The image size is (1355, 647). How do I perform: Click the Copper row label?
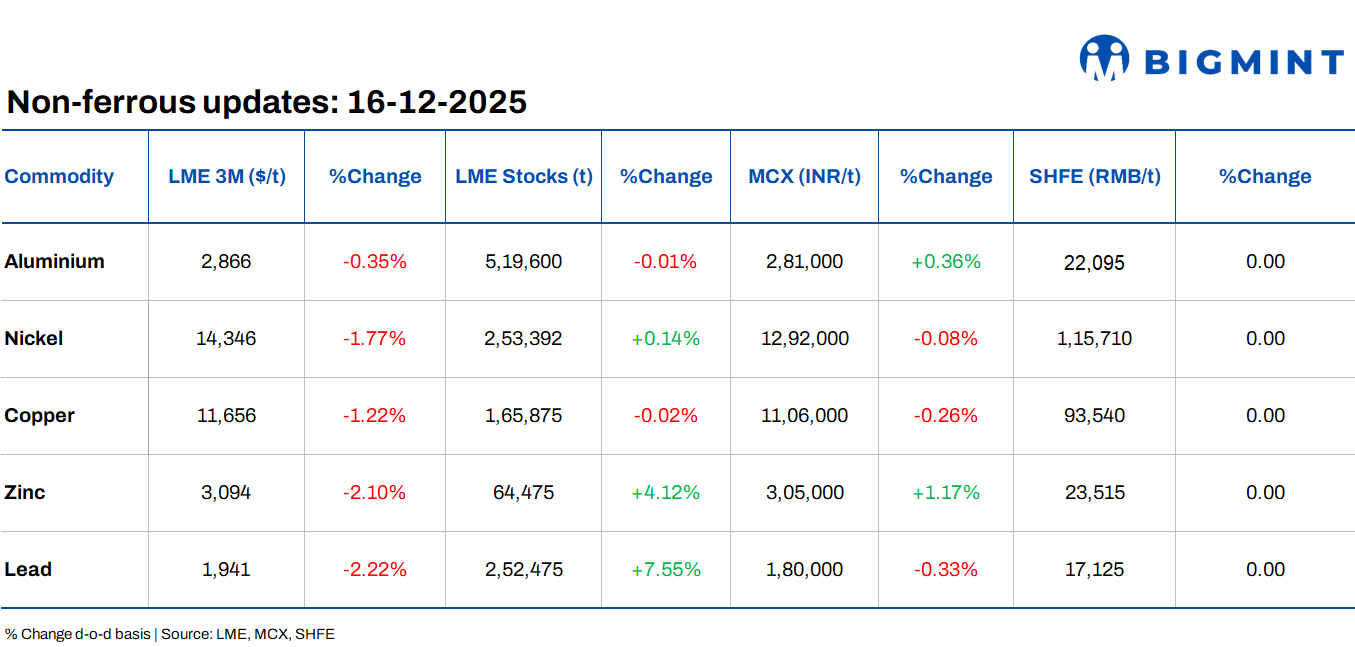pos(39,416)
